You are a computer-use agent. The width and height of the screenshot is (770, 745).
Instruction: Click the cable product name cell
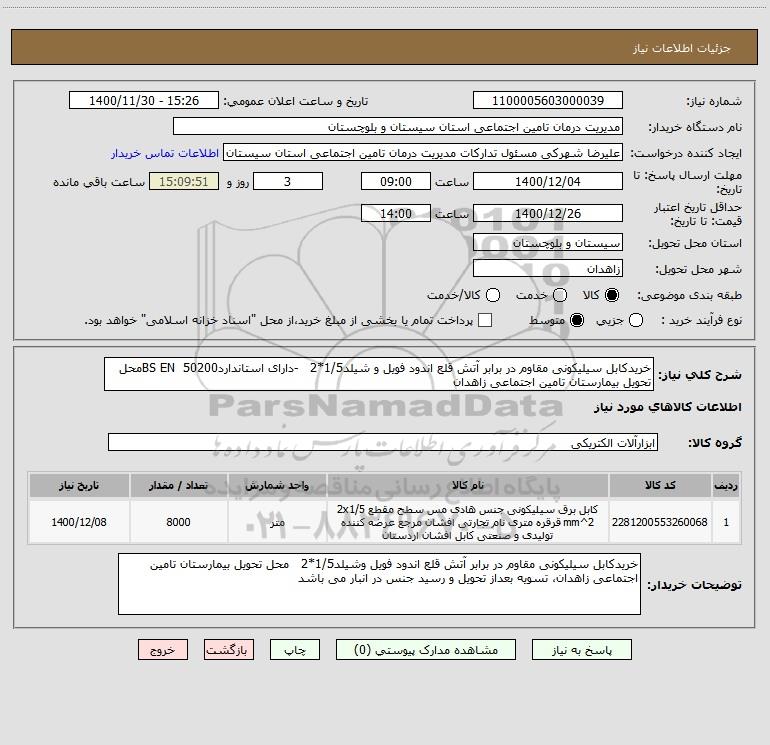tap(468, 522)
